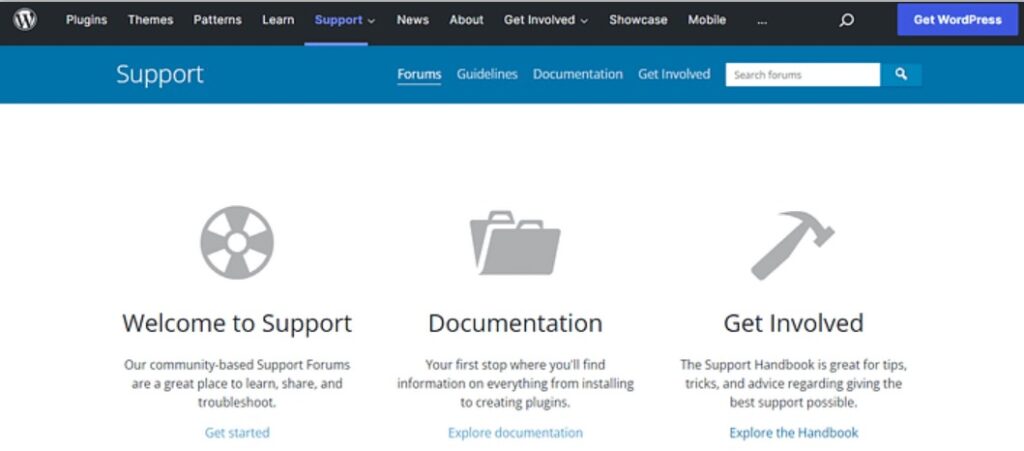
Task: Go to Patterns in top navigation
Action: [x=217, y=20]
